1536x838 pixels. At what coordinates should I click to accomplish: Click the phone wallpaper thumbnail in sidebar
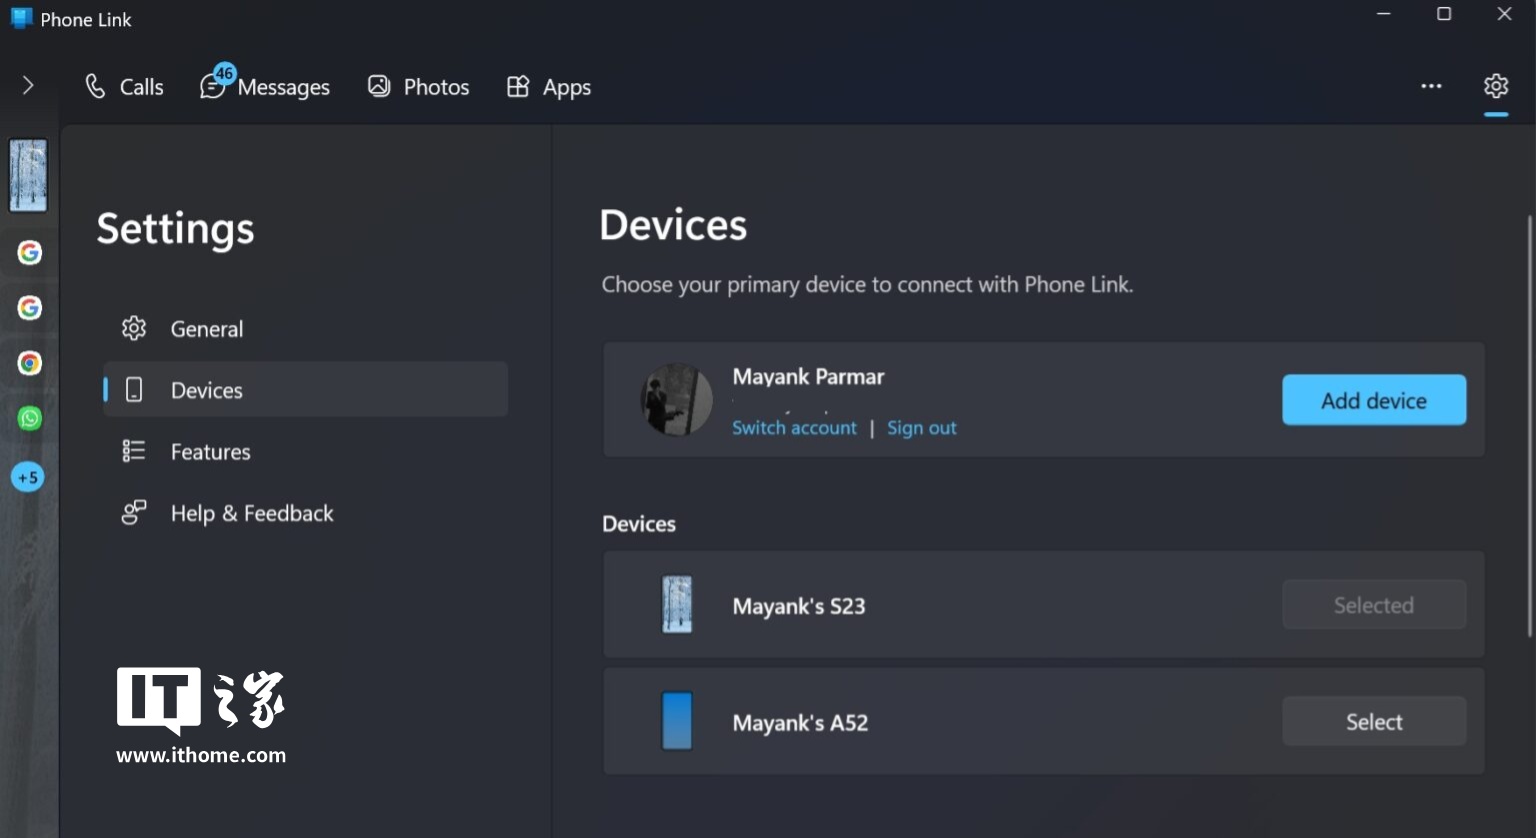(28, 175)
